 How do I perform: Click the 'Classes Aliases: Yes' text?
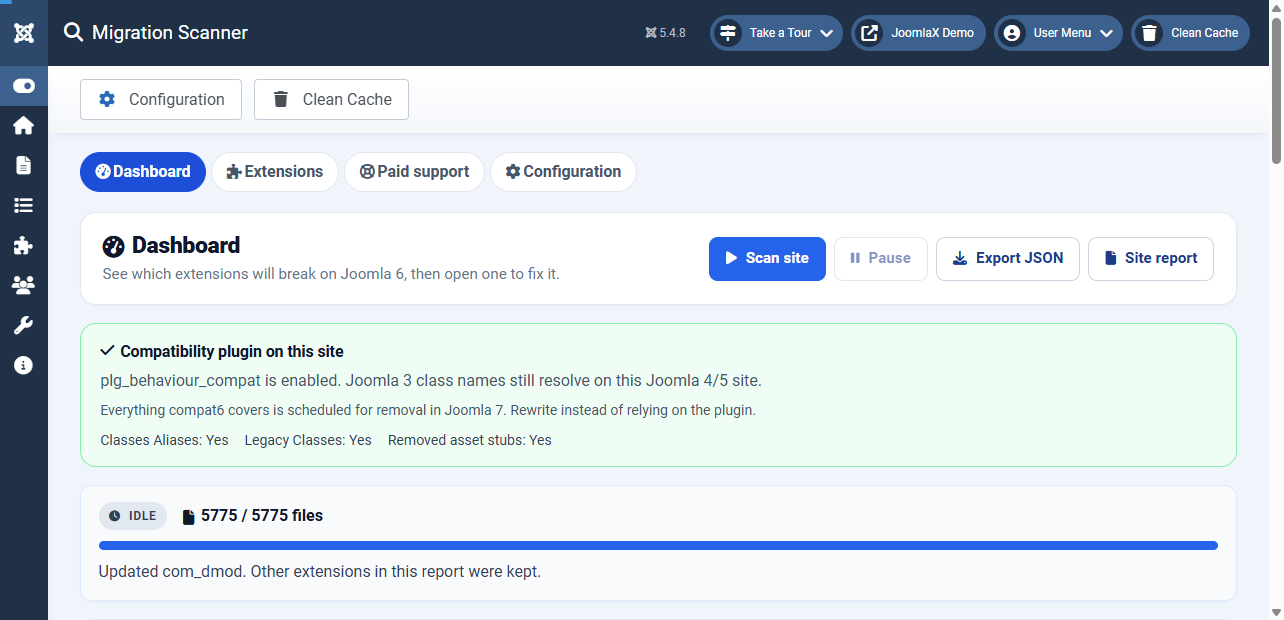[165, 440]
